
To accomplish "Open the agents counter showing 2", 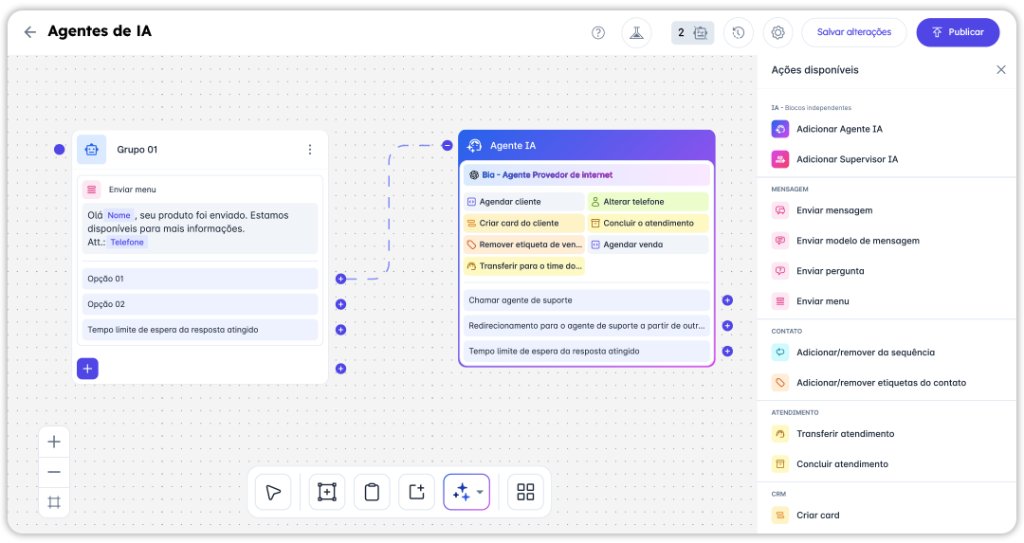I will pyautogui.click(x=692, y=33).
